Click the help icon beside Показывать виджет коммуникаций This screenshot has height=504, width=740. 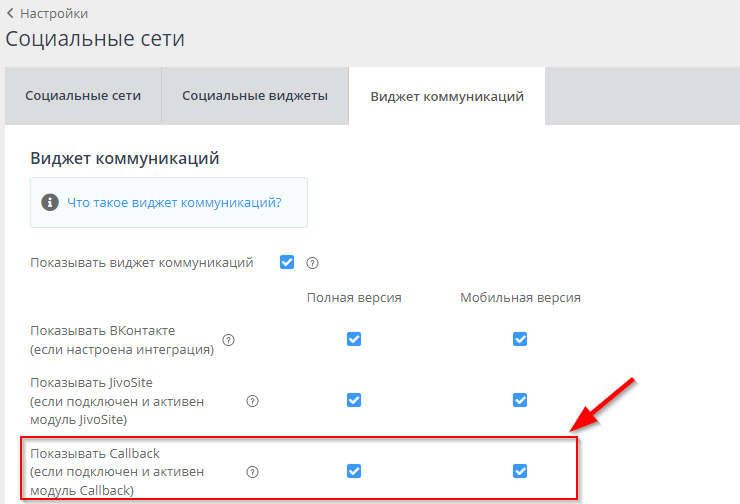(x=312, y=263)
